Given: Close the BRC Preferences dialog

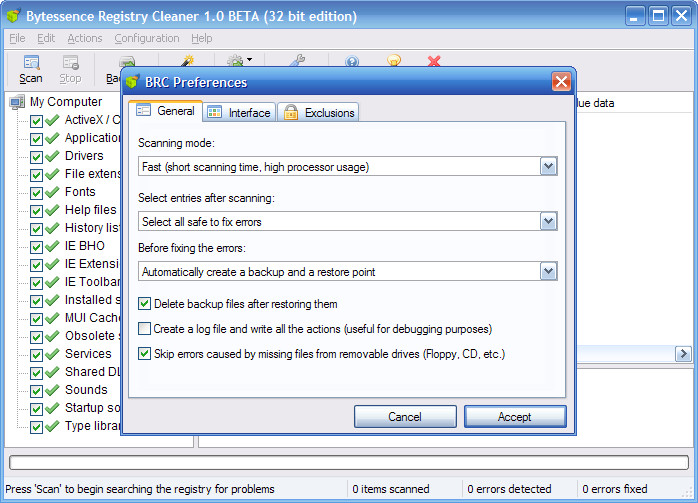Looking at the screenshot, I should [x=561, y=81].
